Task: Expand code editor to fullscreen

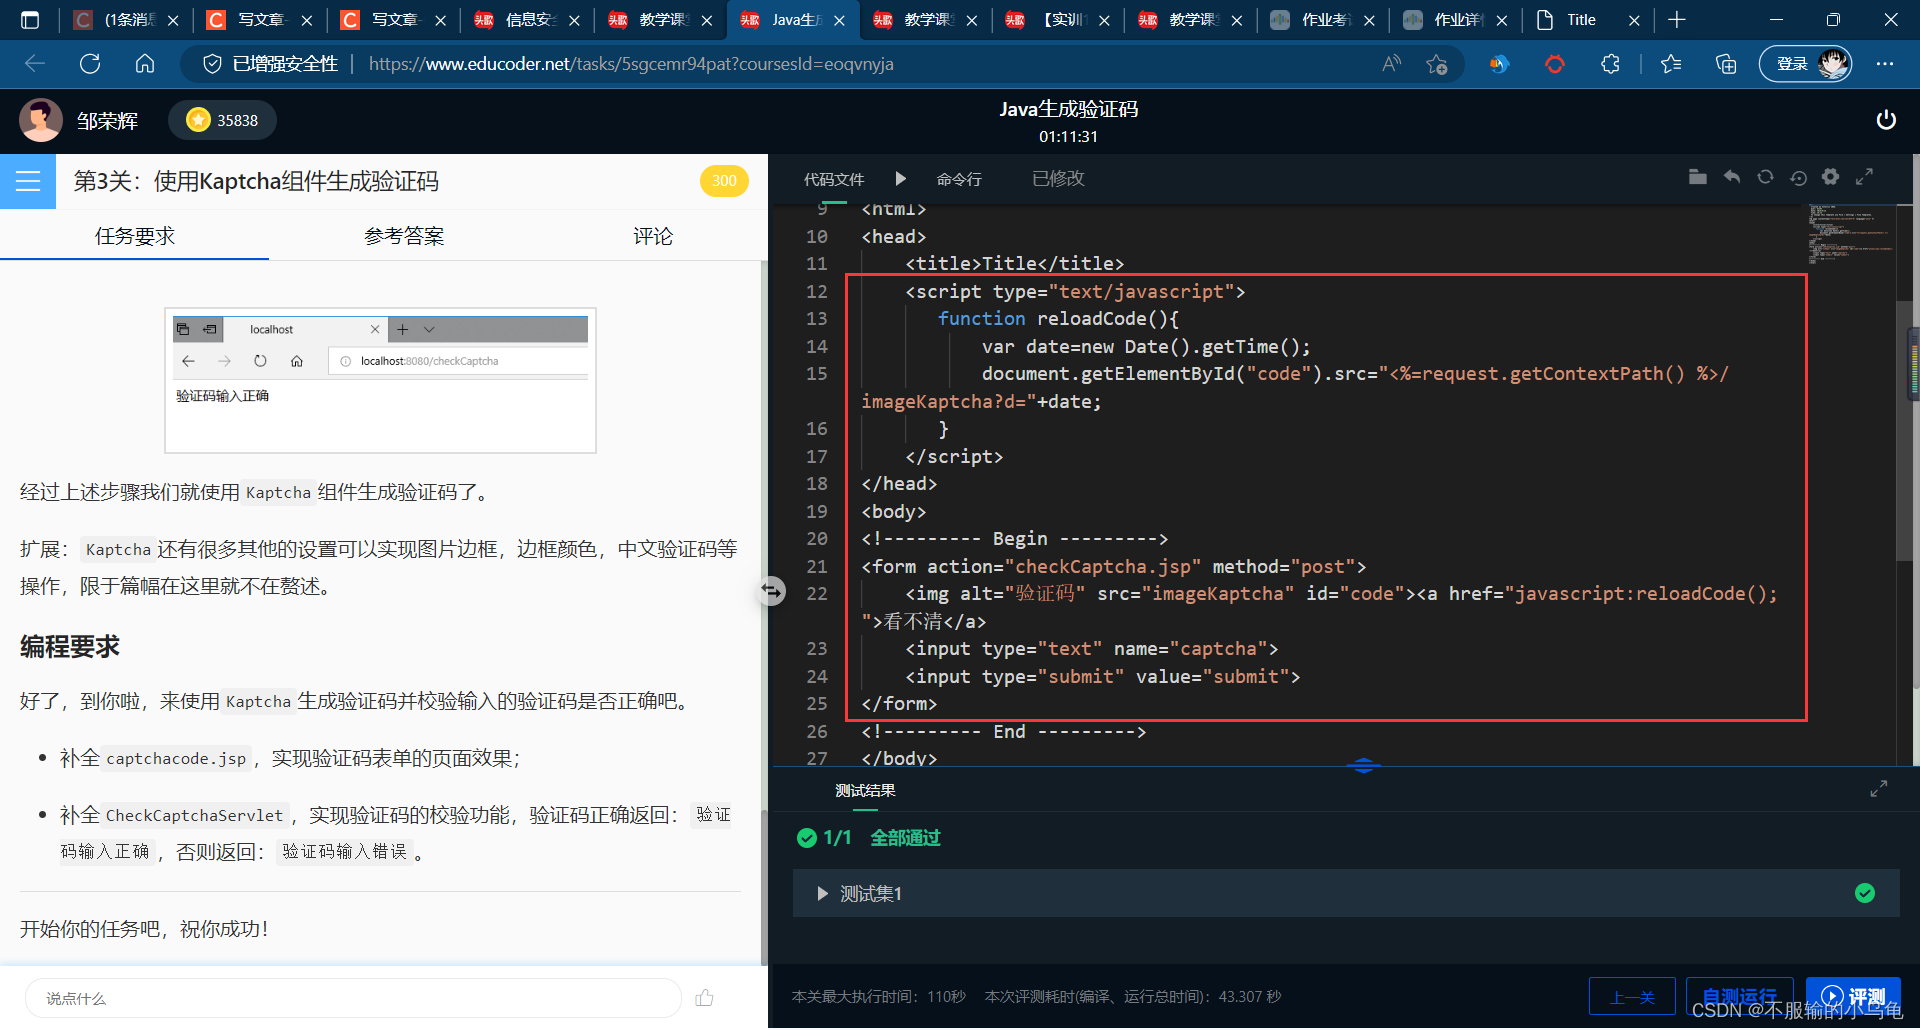Action: click(1864, 177)
